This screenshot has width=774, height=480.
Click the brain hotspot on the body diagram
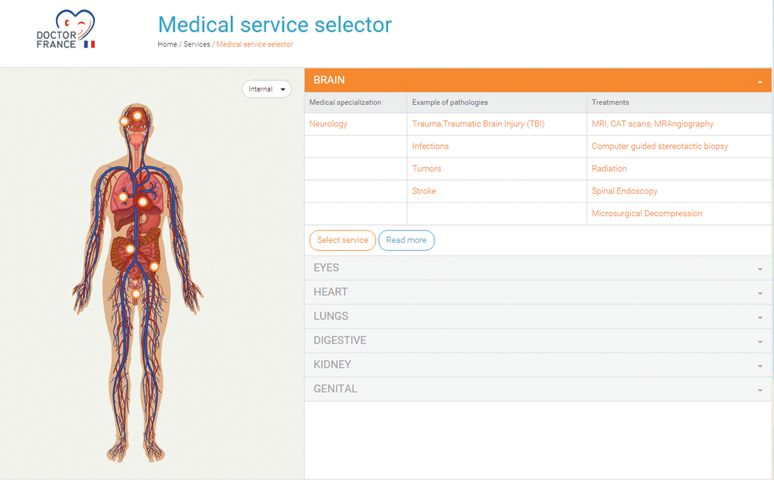click(x=137, y=114)
